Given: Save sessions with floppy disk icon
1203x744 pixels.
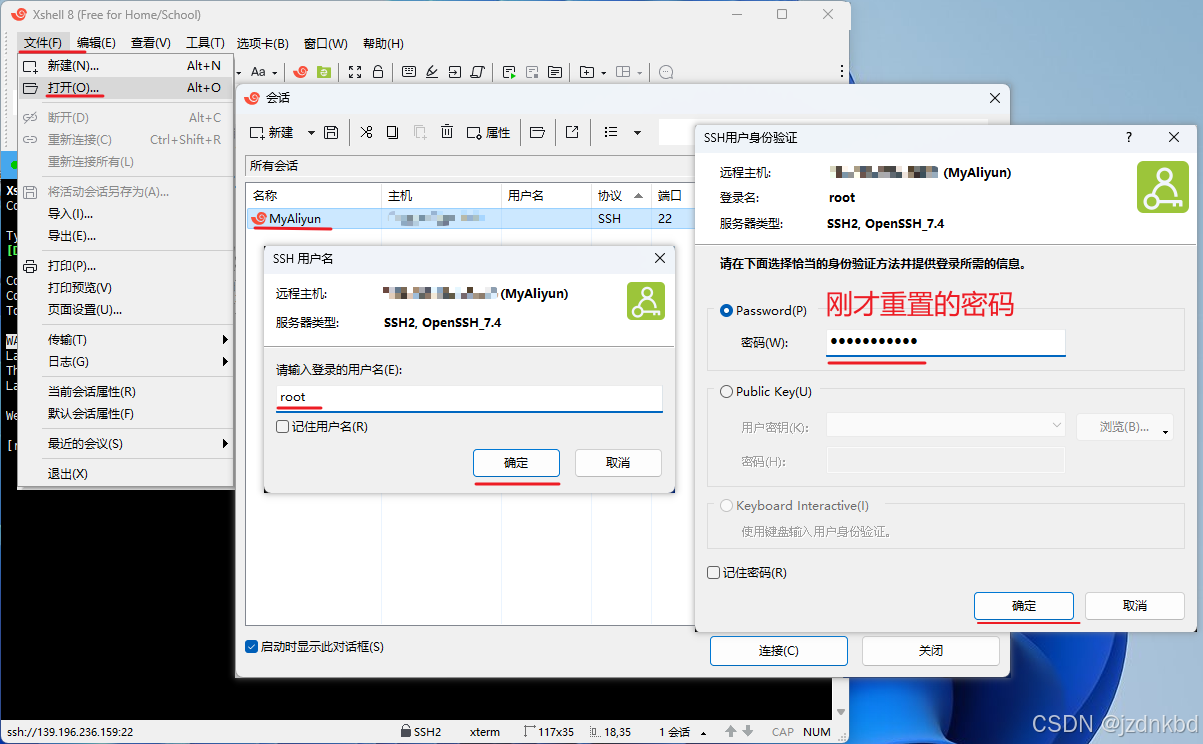Looking at the screenshot, I should (x=331, y=132).
